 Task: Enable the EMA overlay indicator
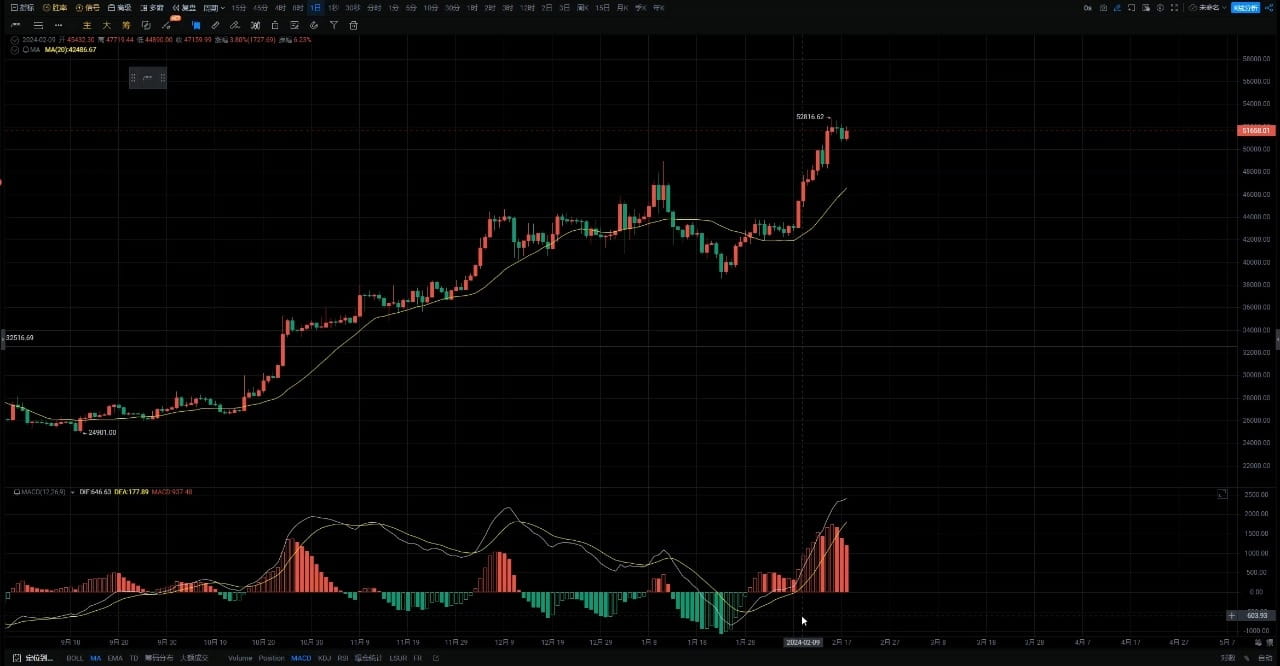click(115, 658)
